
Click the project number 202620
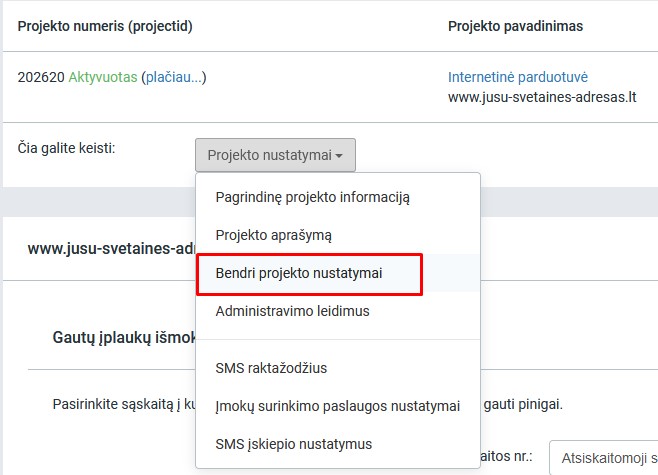pos(41,77)
